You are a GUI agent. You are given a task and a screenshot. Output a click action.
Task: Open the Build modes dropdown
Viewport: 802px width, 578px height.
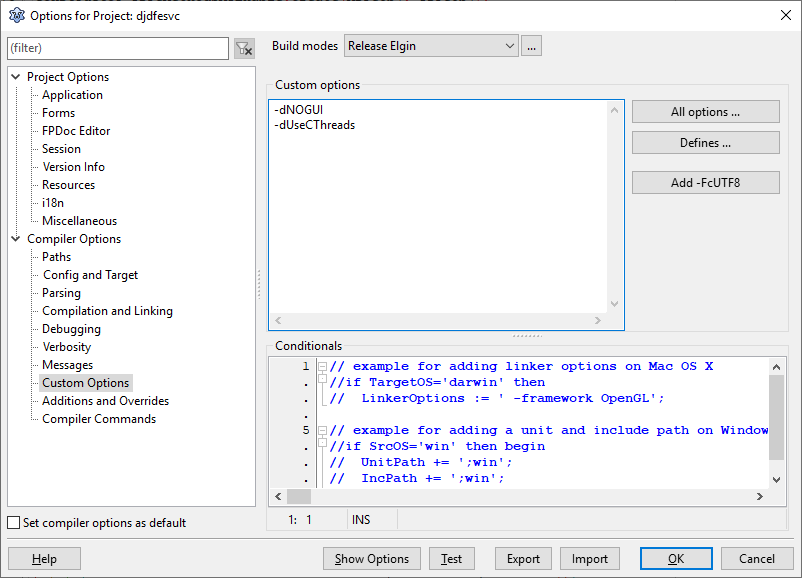[431, 46]
